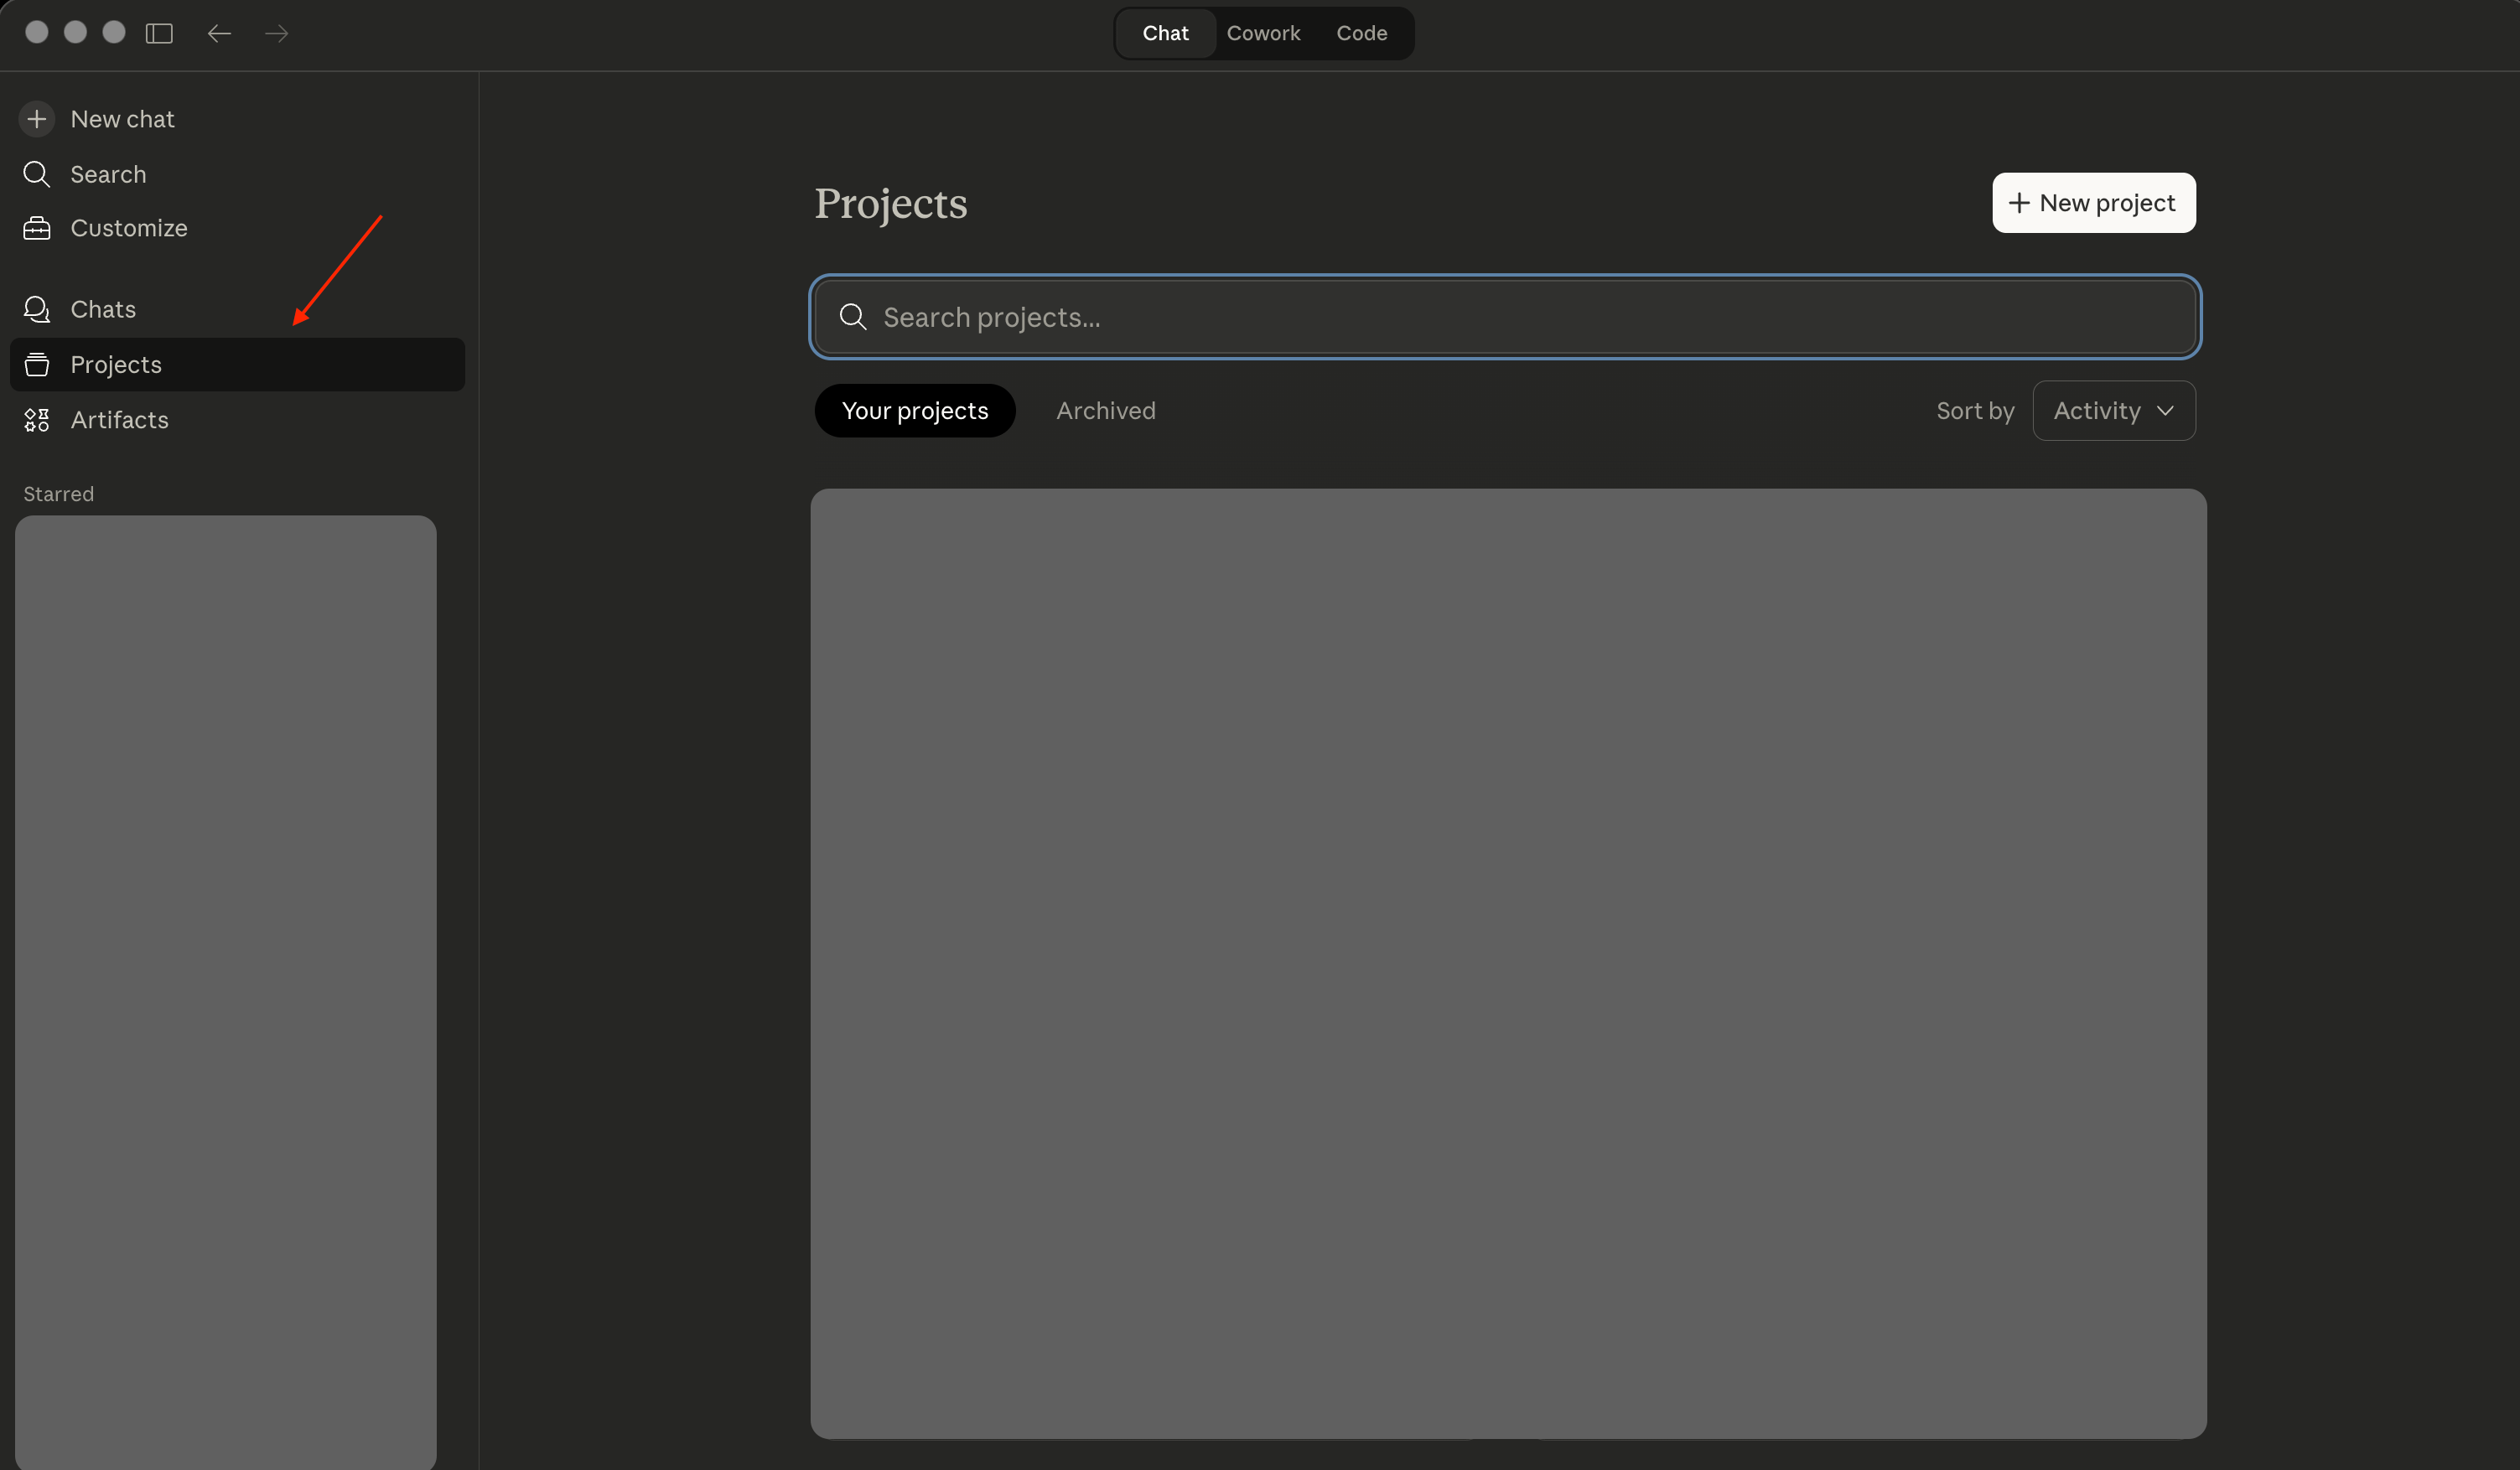This screenshot has height=1470, width=2520.
Task: Click the window zoom traffic light
Action: pos(114,32)
